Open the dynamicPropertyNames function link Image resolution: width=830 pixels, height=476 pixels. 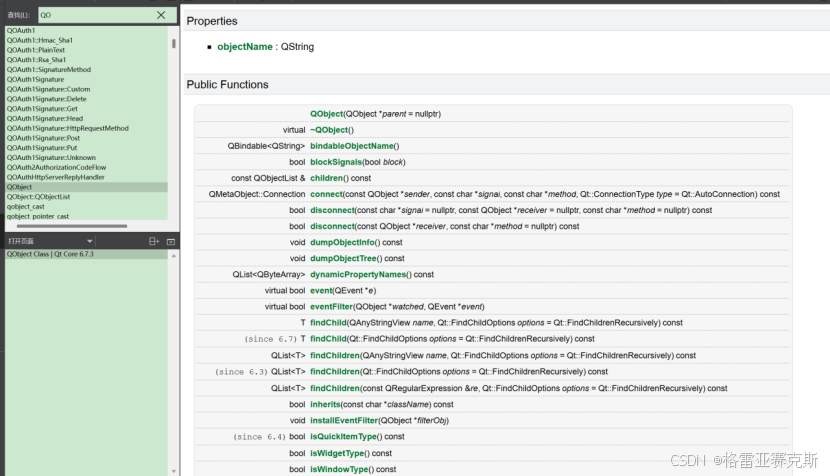tap(358, 274)
